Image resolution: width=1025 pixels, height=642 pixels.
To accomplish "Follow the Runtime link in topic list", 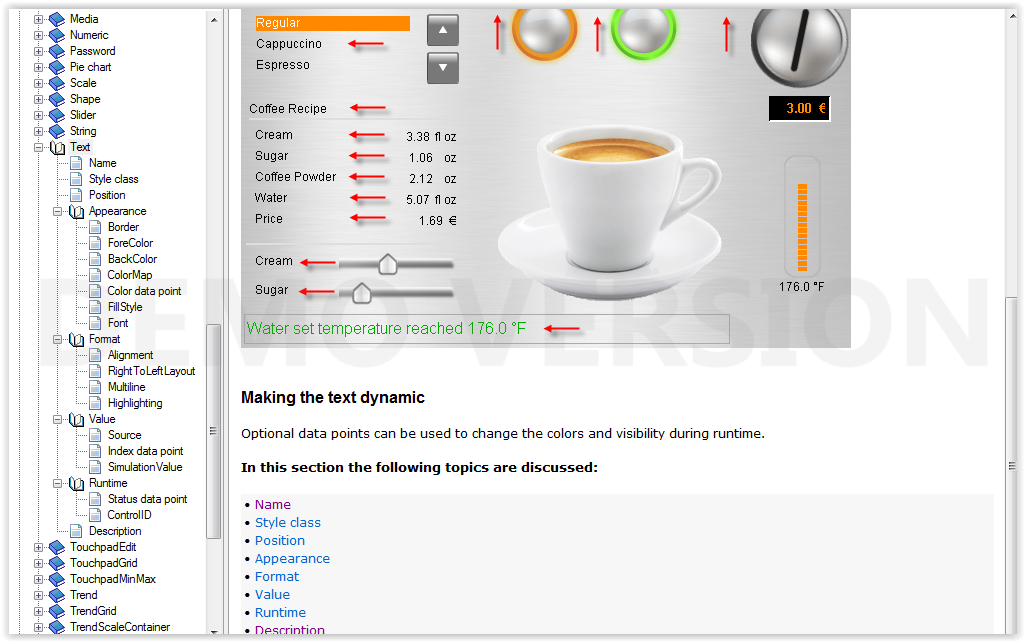I will 280,613.
